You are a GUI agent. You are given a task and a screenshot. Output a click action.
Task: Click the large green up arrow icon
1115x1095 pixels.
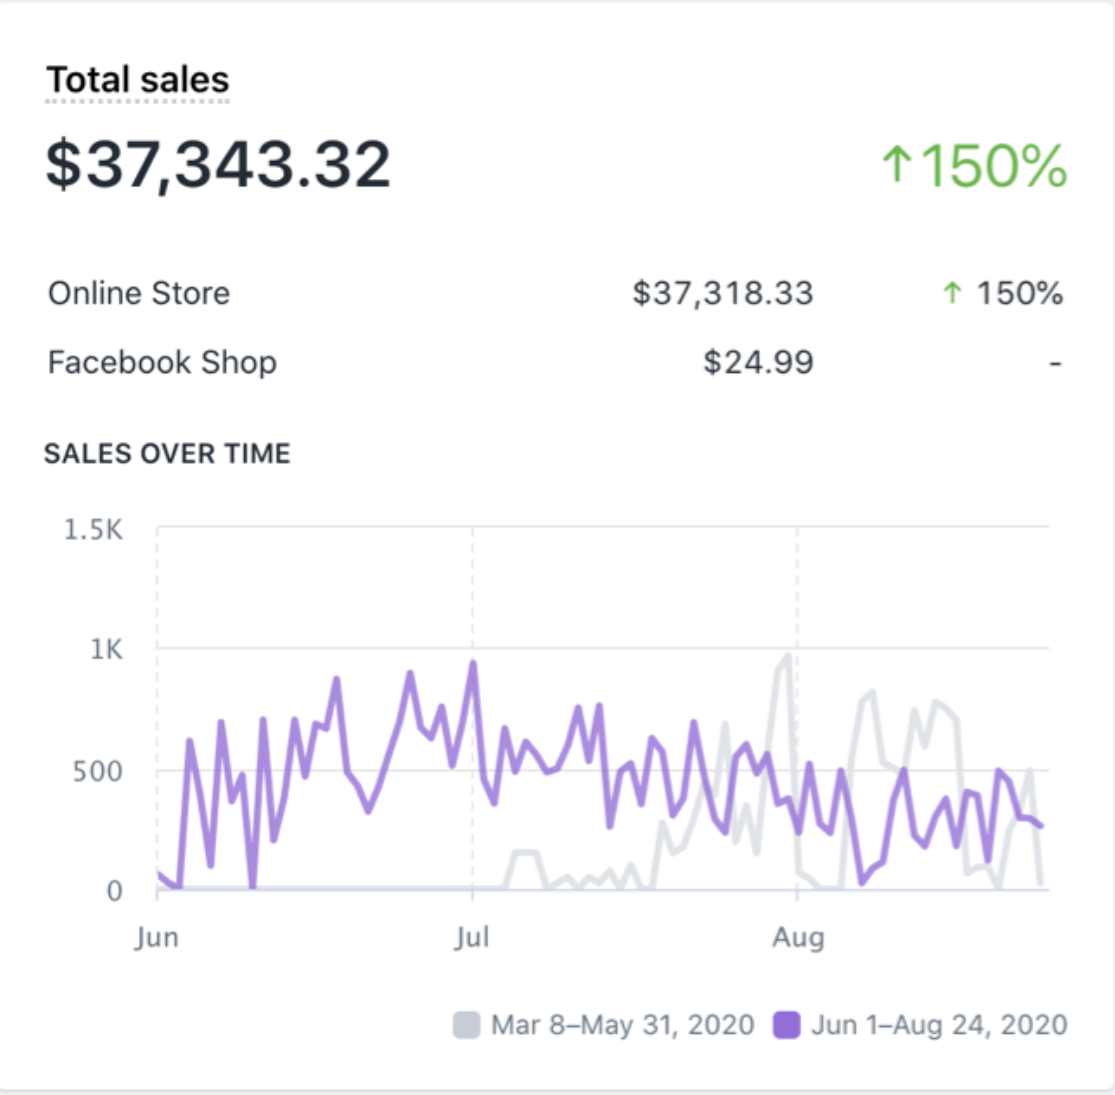tap(897, 165)
